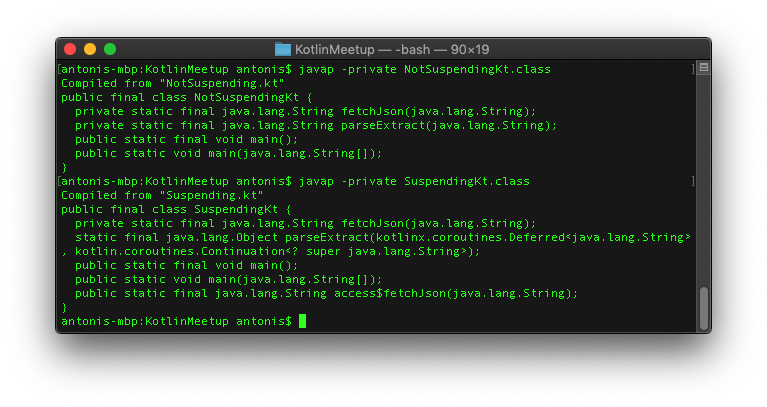Click the access$fetchJson method line

(x=327, y=293)
